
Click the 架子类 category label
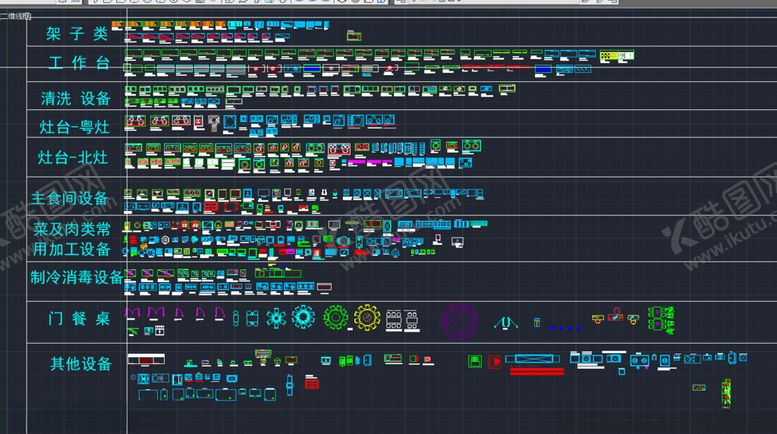point(77,33)
